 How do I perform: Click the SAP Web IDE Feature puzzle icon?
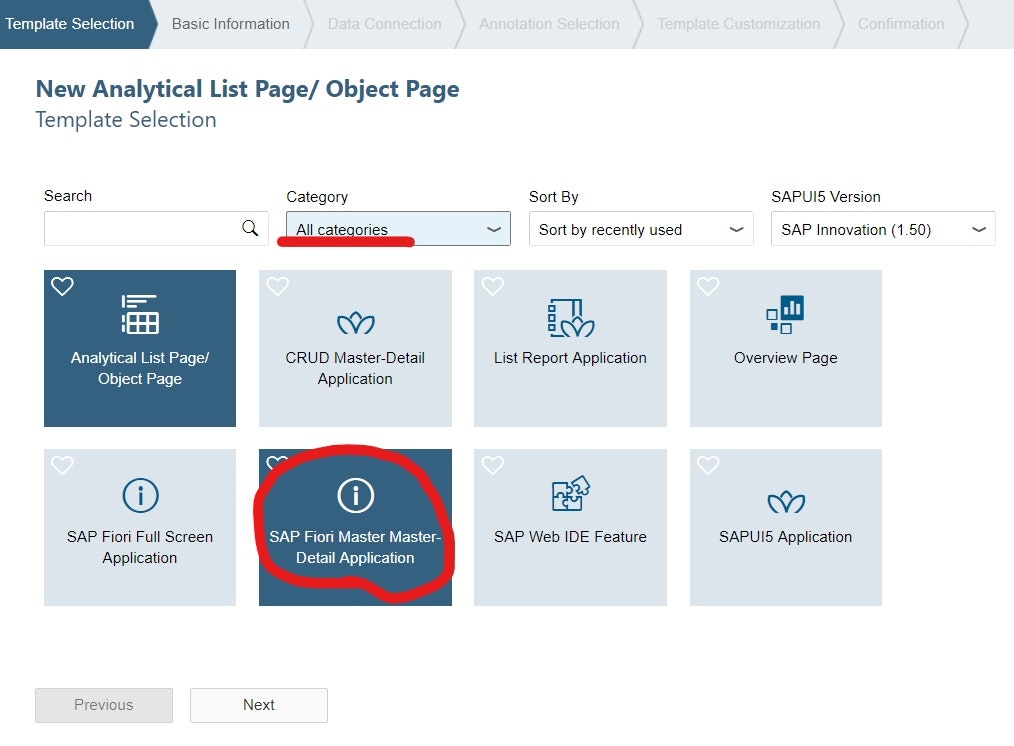tap(570, 493)
